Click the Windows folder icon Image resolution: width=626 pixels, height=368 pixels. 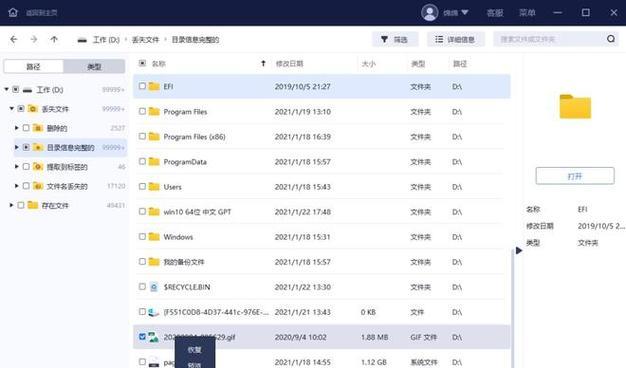pyautogui.click(x=154, y=237)
